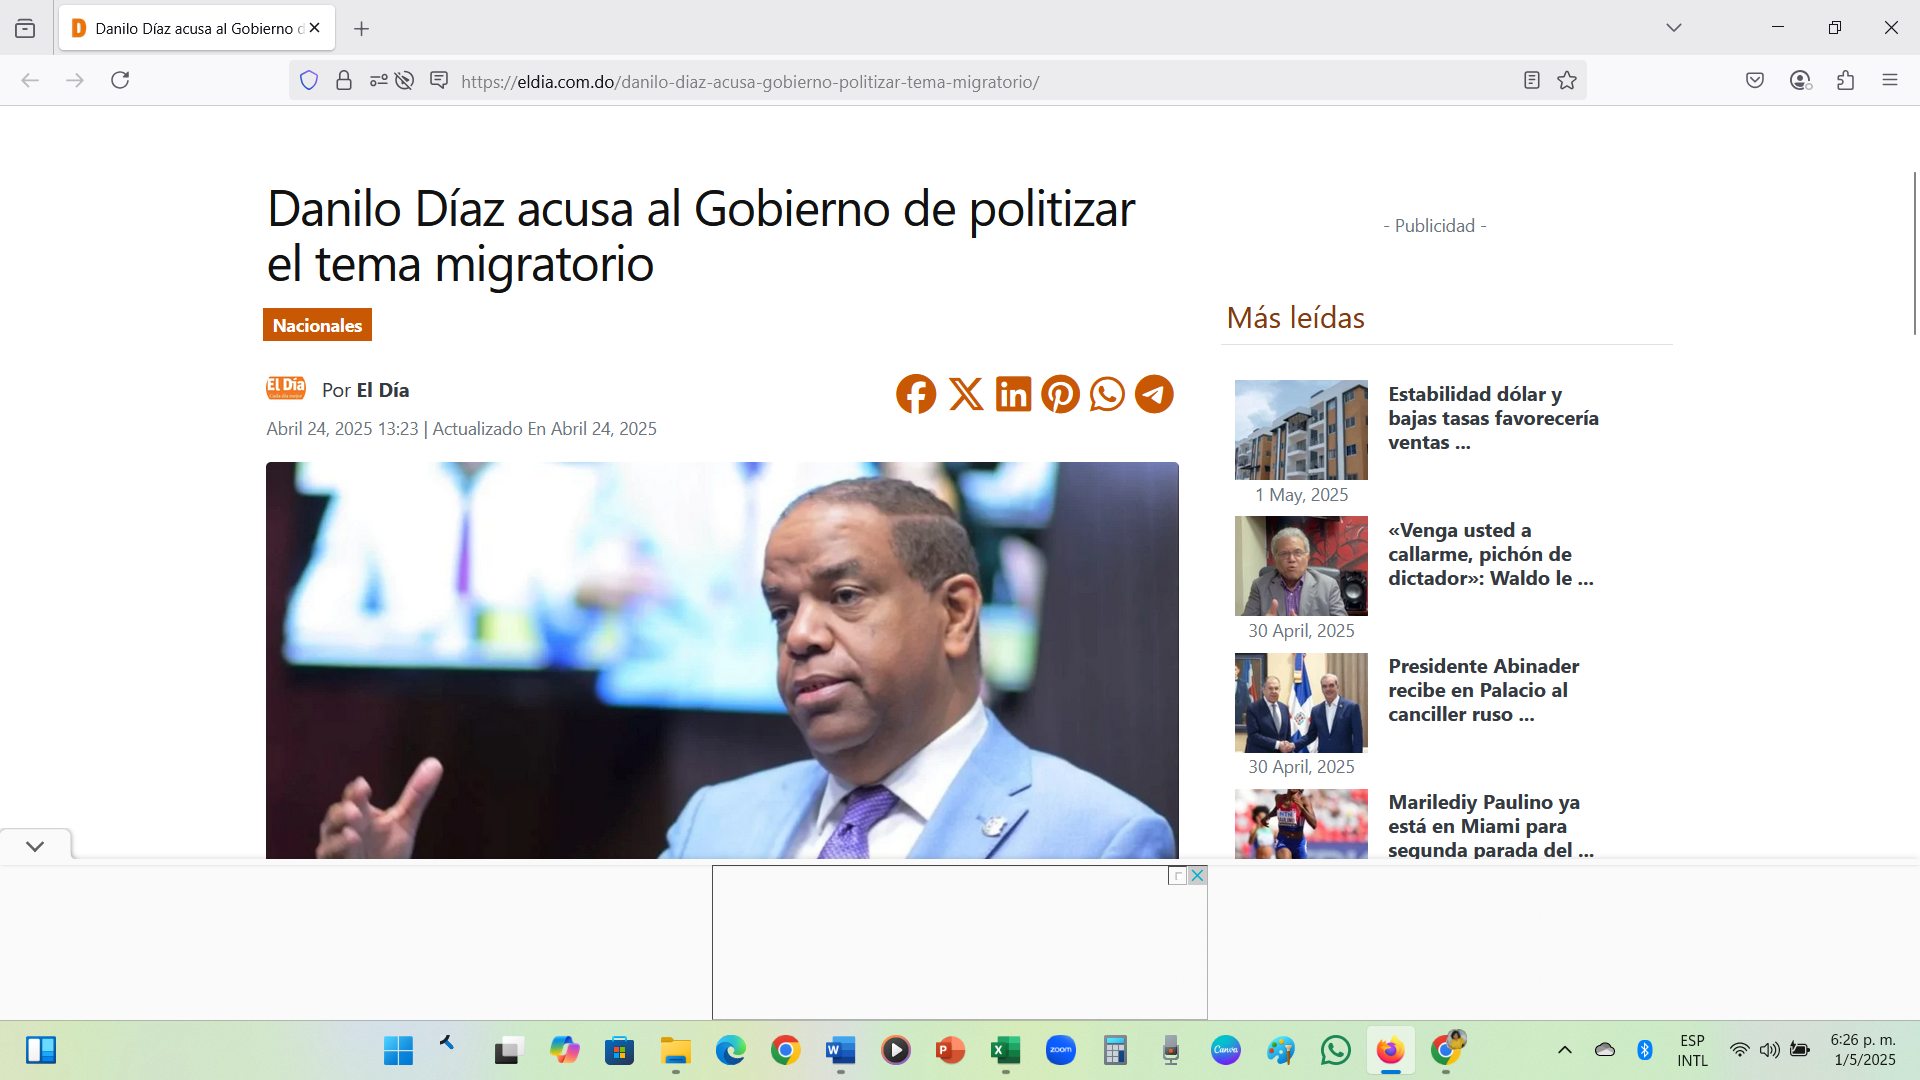Open Windows Start menu
Image resolution: width=1920 pixels, height=1080 pixels.
pyautogui.click(x=398, y=1050)
